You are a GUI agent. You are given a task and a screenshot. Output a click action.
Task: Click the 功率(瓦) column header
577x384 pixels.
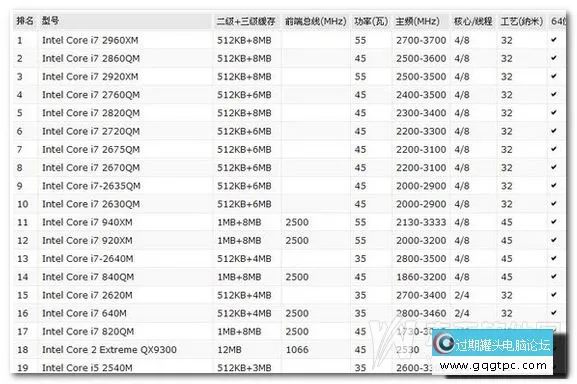(371, 21)
